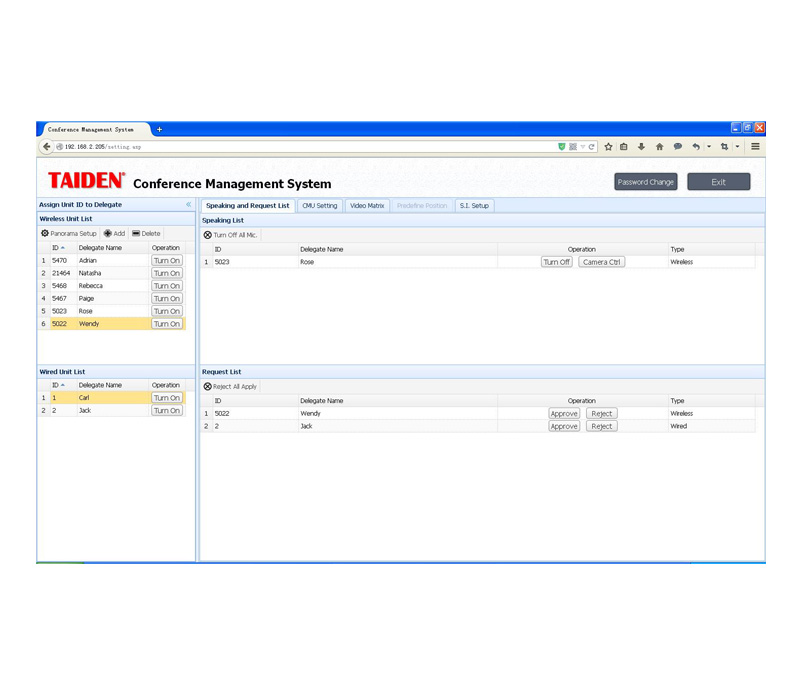This screenshot has width=800, height=681.
Task: Click the Password Change button
Action: pyautogui.click(x=645, y=182)
